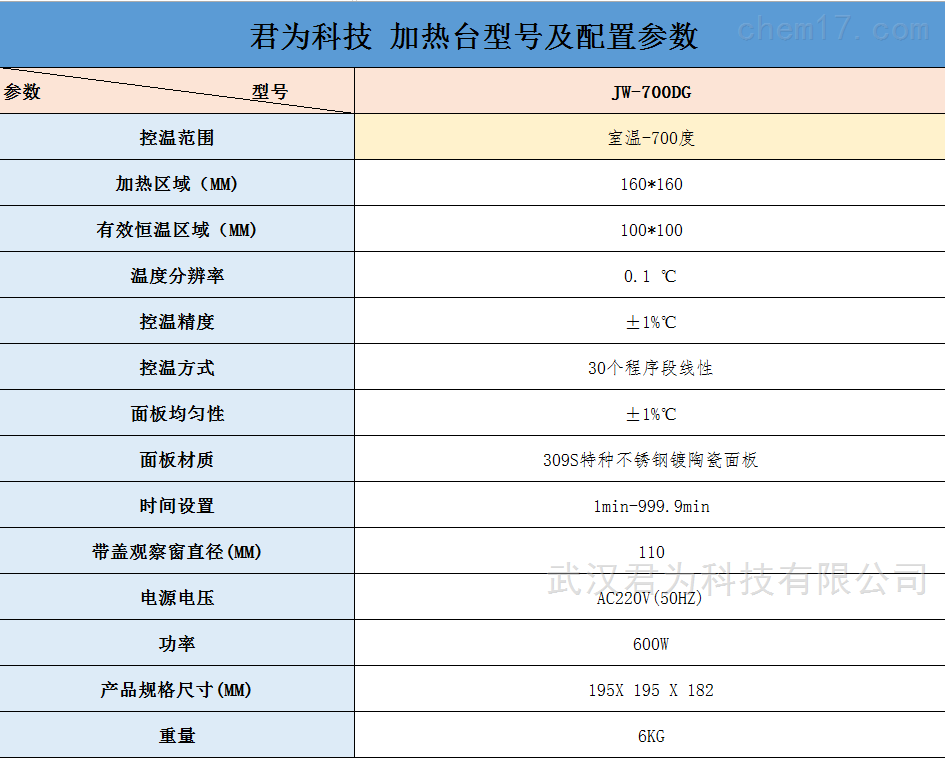The image size is (945, 758).
Task: Select the 100*100 value cell
Action: tap(651, 230)
